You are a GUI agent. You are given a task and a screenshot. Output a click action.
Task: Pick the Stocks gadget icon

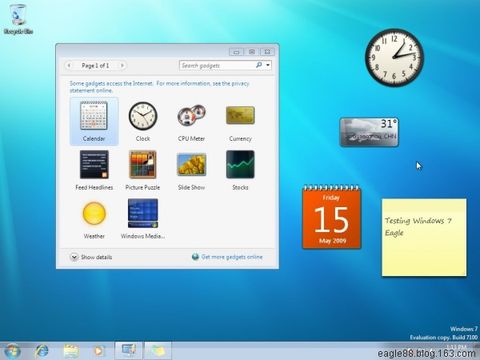pyautogui.click(x=240, y=164)
